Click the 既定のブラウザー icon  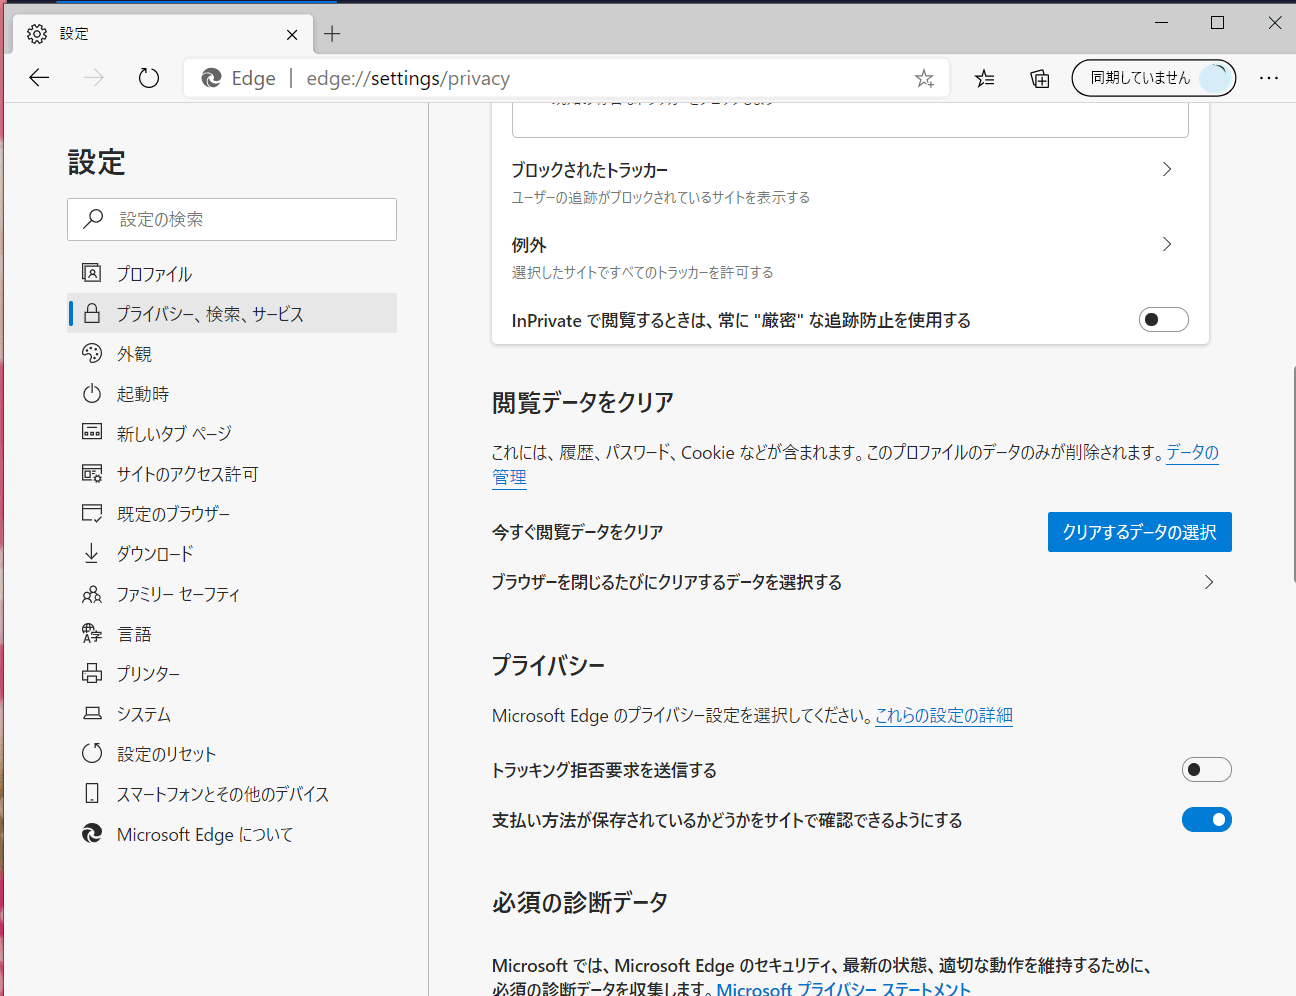[x=92, y=513]
